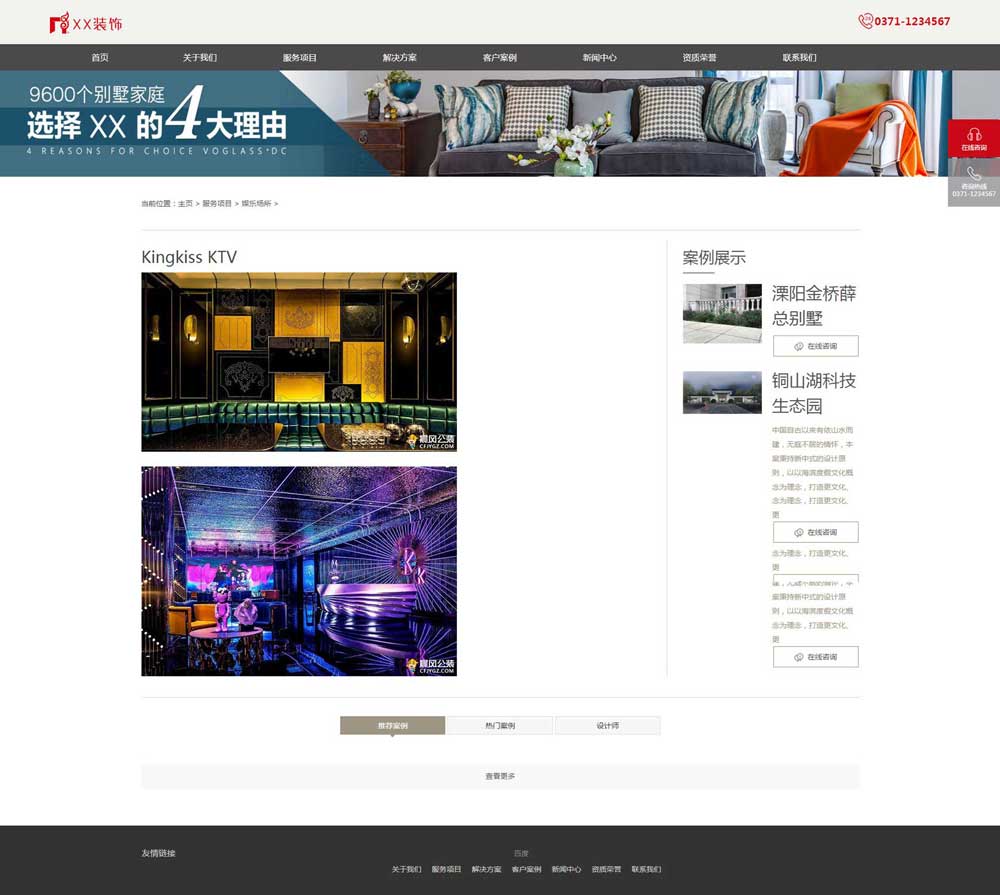This screenshot has height=895, width=1000.
Task: Open 关于我们 in the top navigation bar
Action: (200, 58)
